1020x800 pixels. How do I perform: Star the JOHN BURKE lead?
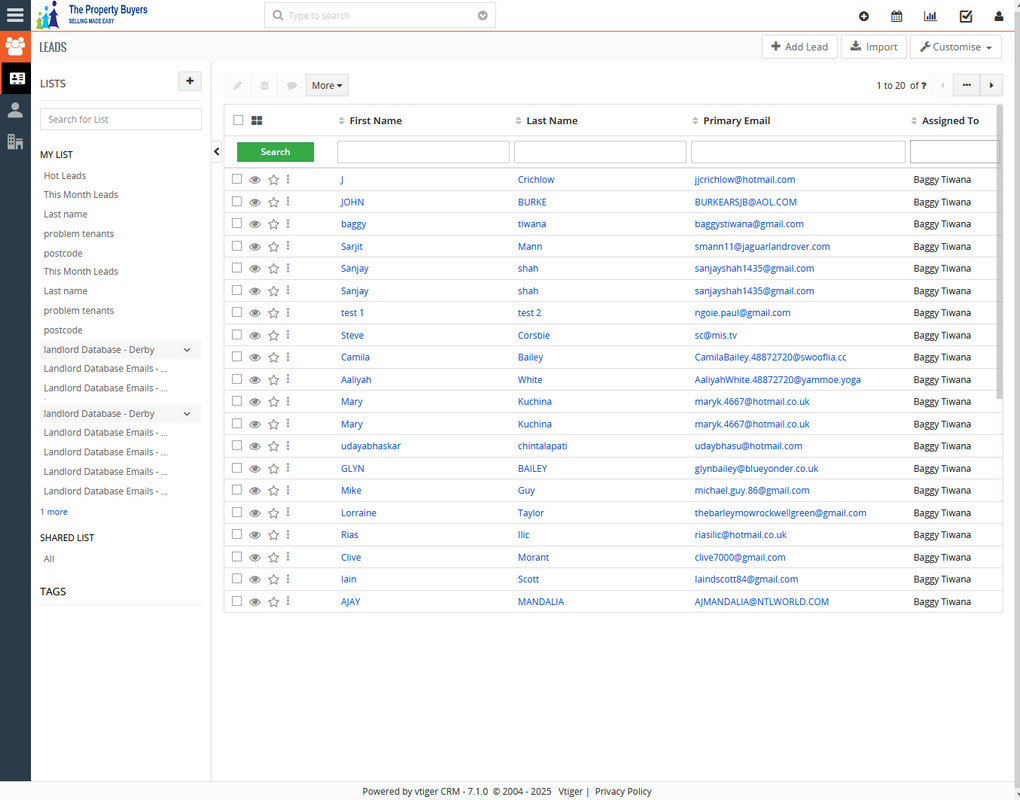coord(273,202)
